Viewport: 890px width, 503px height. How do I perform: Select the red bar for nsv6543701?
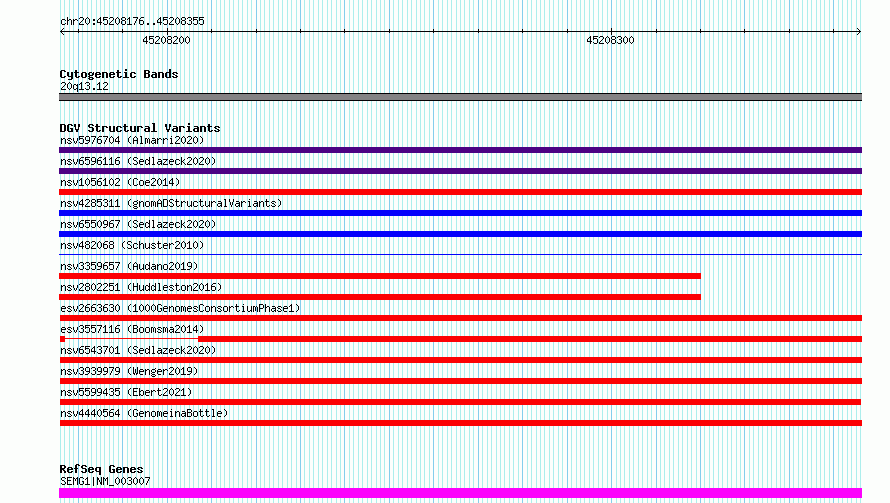click(460, 360)
